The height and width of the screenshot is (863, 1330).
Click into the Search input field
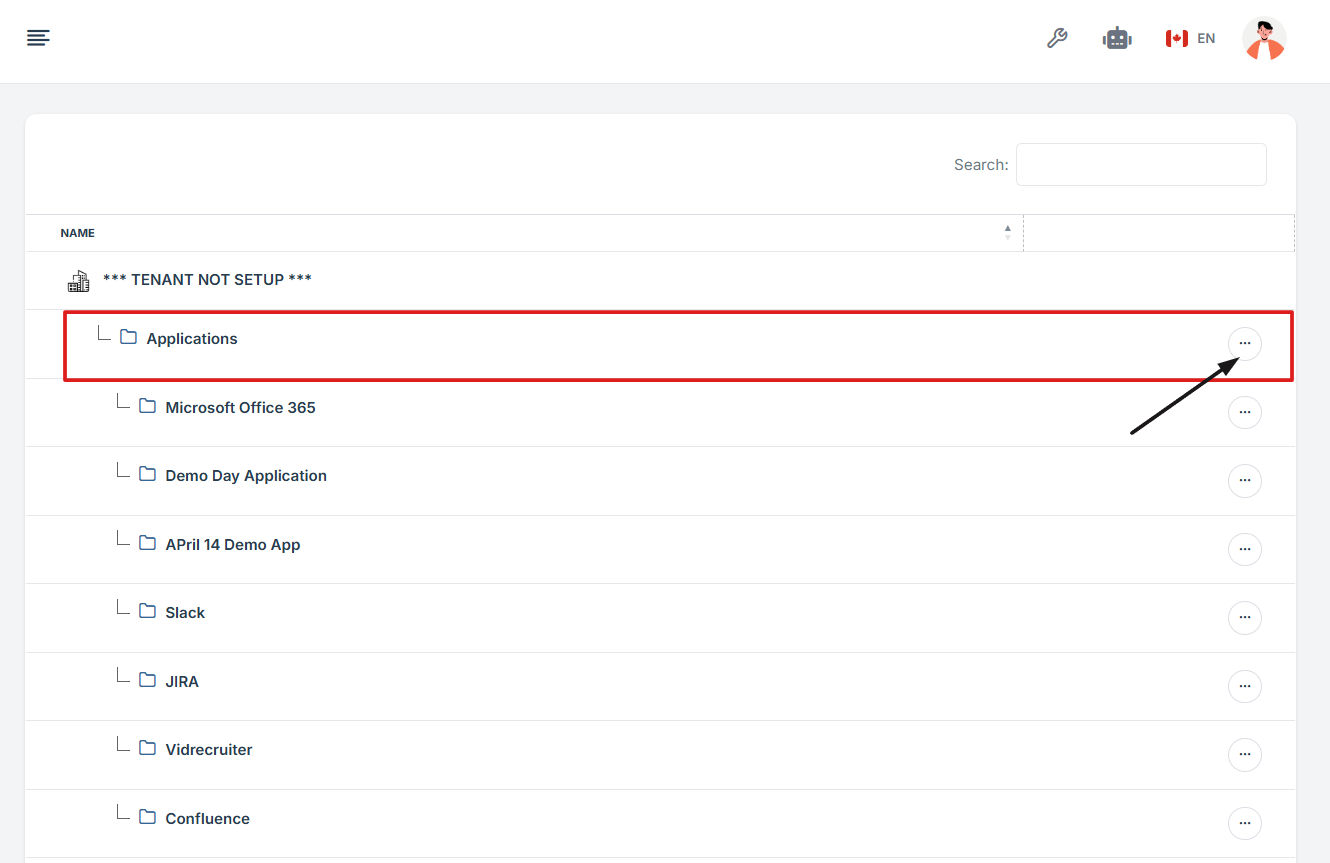tap(1141, 165)
